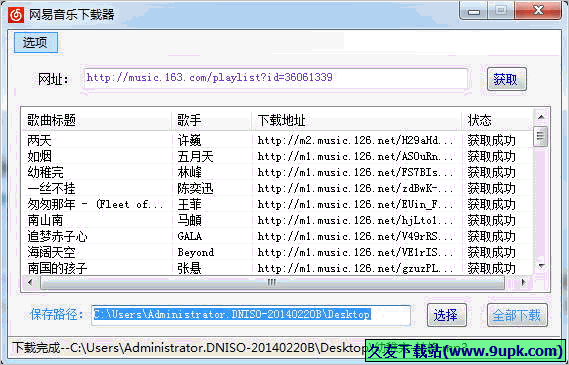Click download URL ending FS7BIs...
This screenshot has width=569, height=365.
point(356,172)
